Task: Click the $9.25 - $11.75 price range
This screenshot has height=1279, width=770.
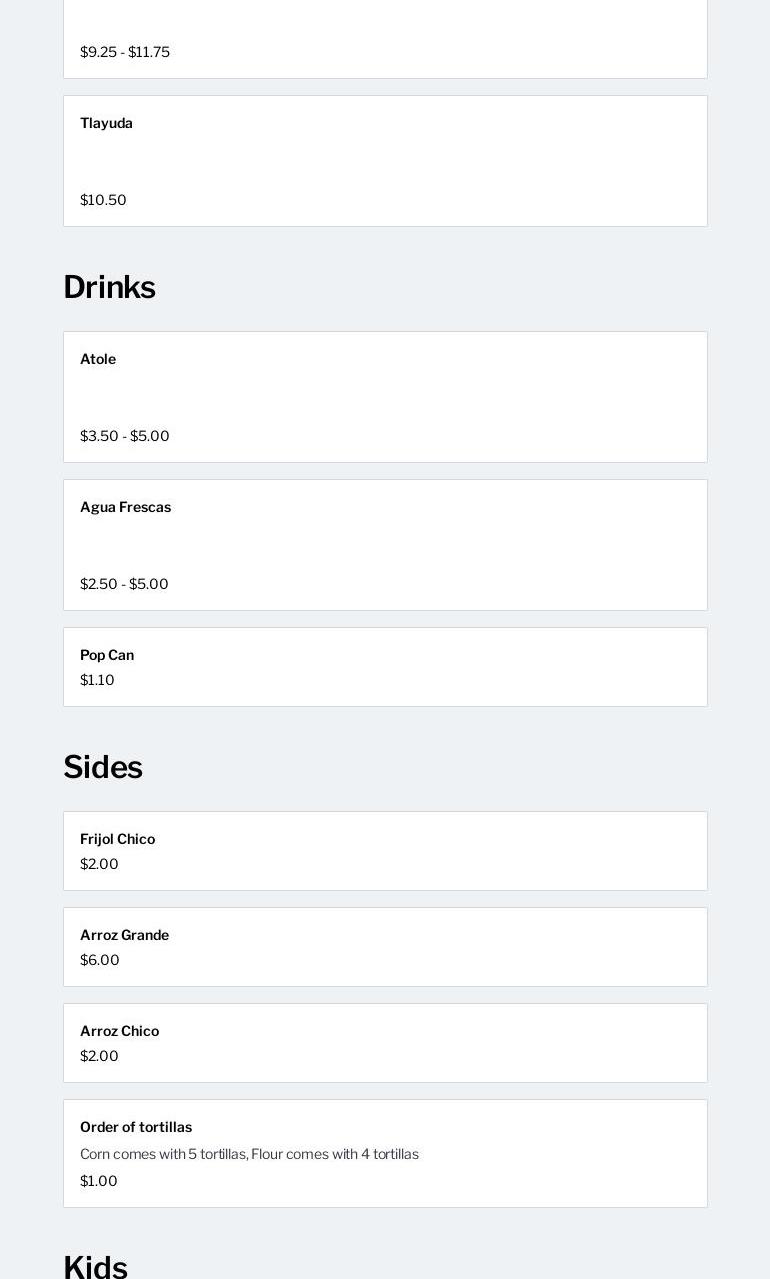Action: coord(125,52)
